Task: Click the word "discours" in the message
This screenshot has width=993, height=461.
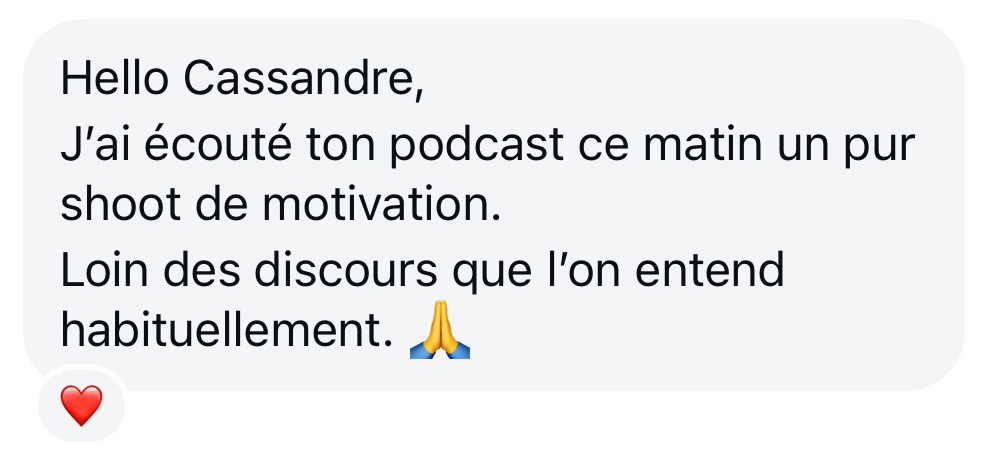Action: point(346,269)
